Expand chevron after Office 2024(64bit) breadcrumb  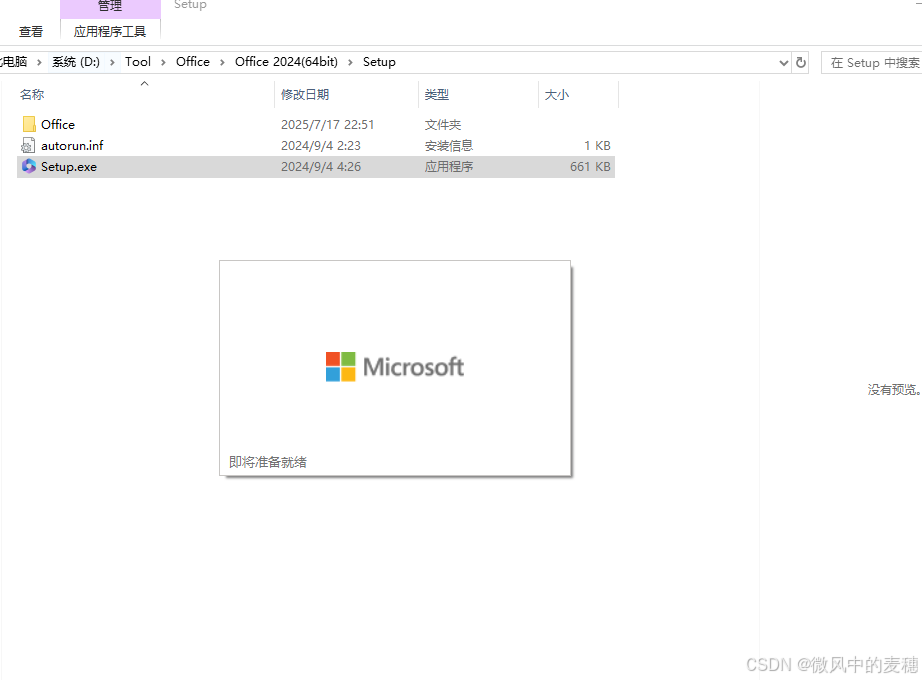pos(350,62)
